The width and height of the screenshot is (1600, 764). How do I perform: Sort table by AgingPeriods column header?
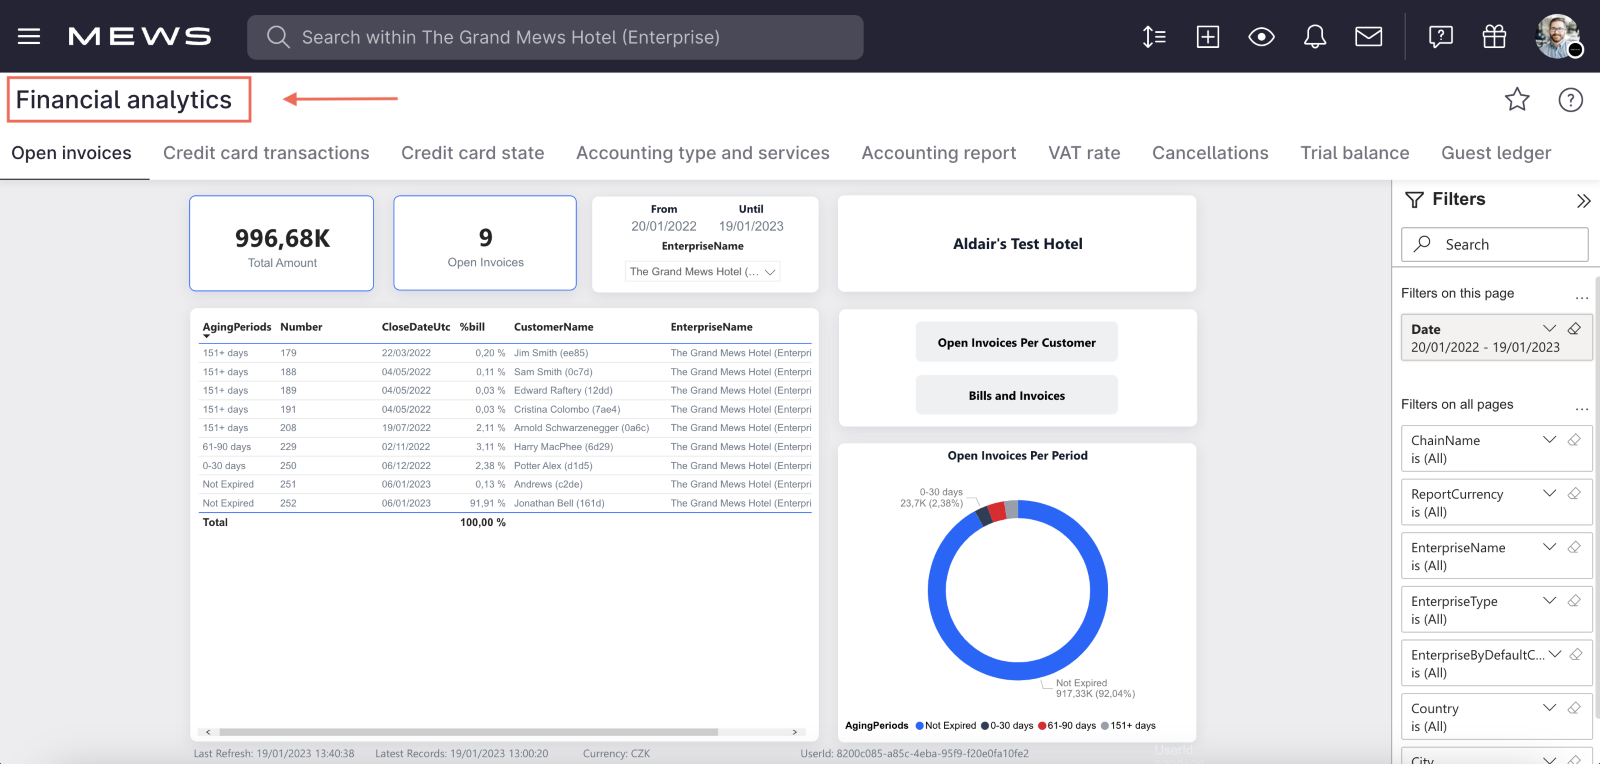pyautogui.click(x=237, y=327)
